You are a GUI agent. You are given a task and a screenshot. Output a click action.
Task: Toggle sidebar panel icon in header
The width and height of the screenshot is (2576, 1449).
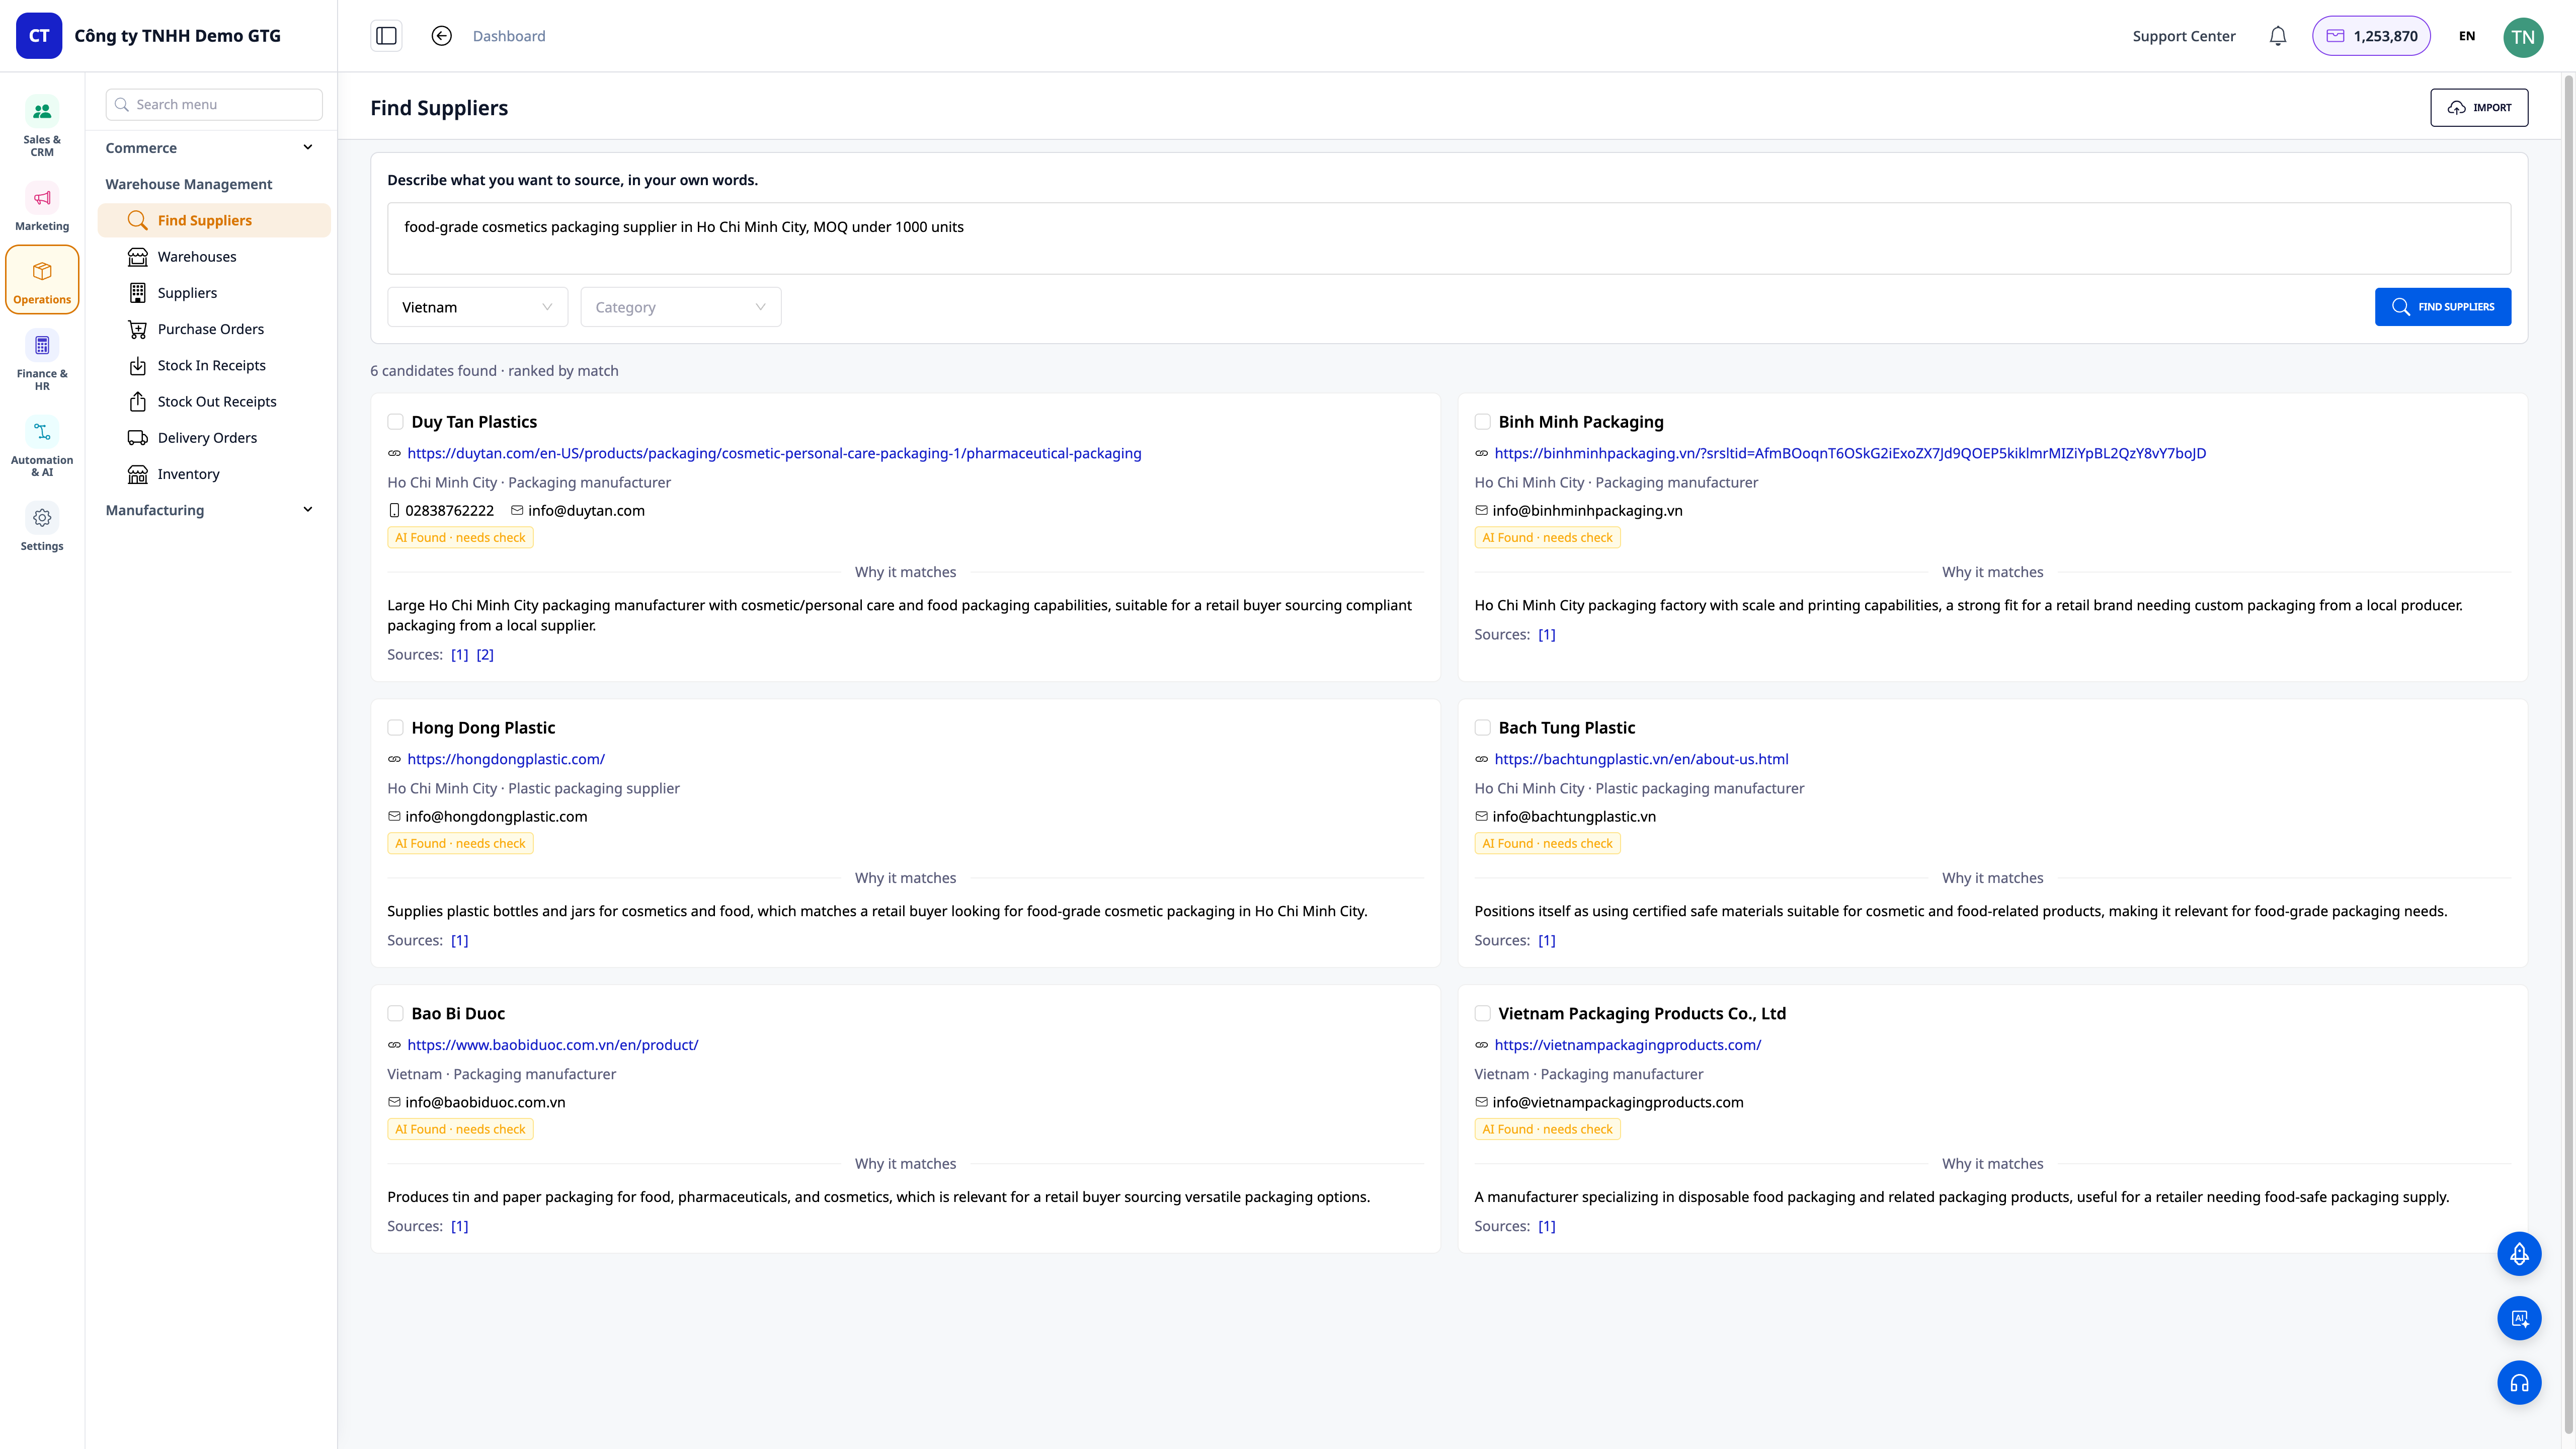tap(386, 36)
